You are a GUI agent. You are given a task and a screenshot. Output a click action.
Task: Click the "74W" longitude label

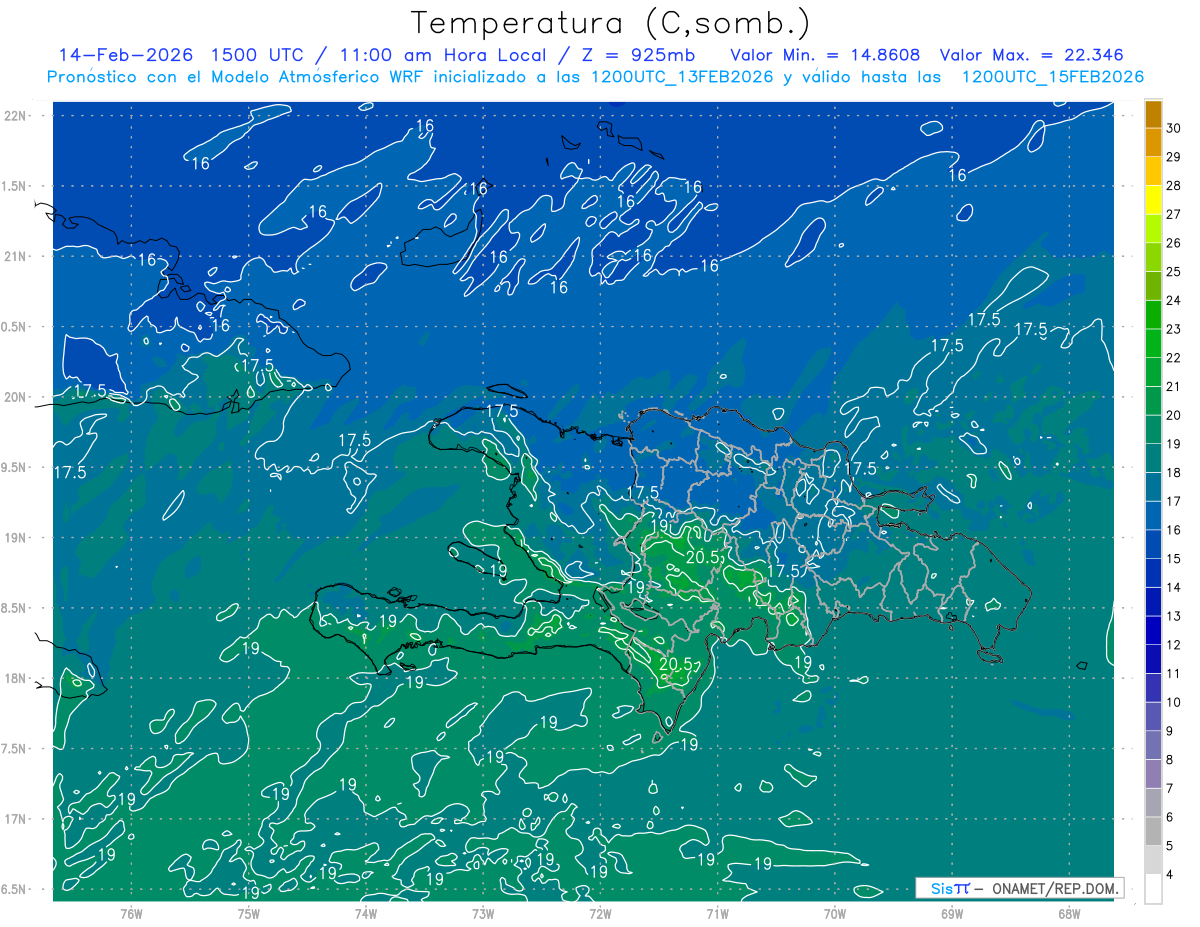tap(365, 913)
